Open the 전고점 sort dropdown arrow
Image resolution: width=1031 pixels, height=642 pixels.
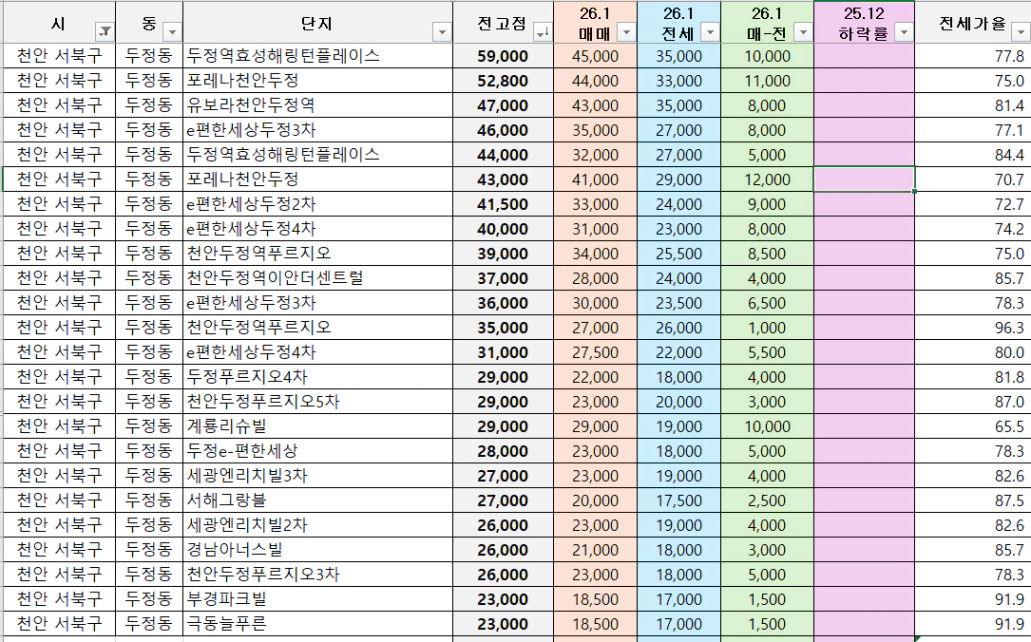542,32
